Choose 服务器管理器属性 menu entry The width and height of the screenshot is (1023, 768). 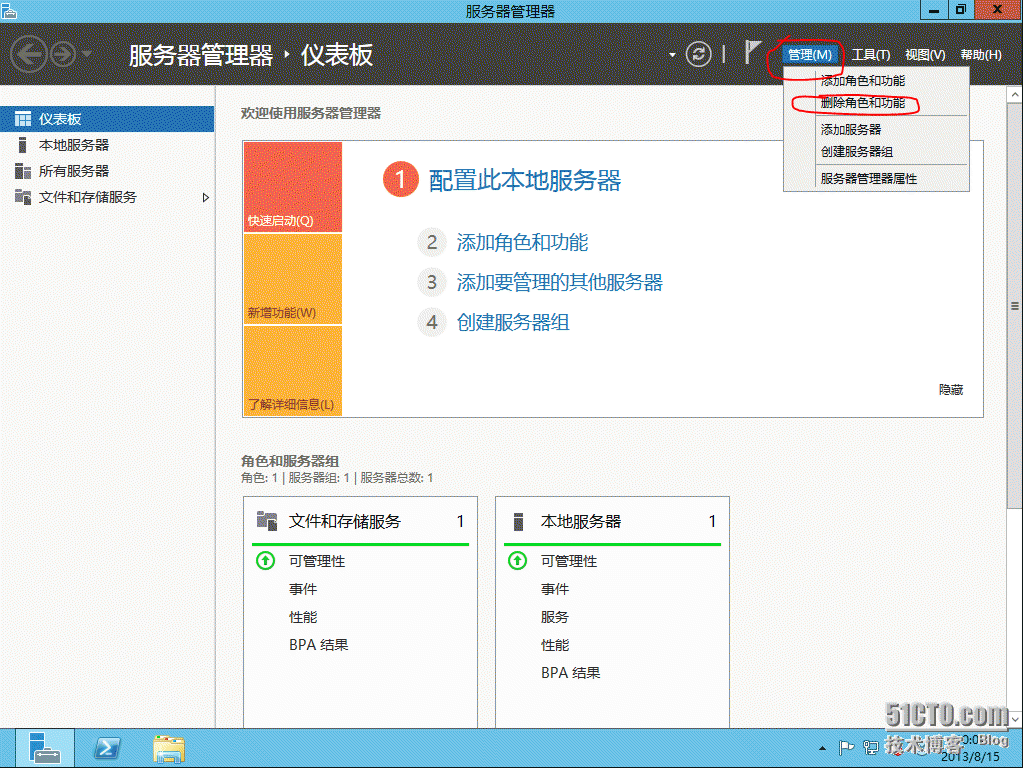[x=876, y=179]
